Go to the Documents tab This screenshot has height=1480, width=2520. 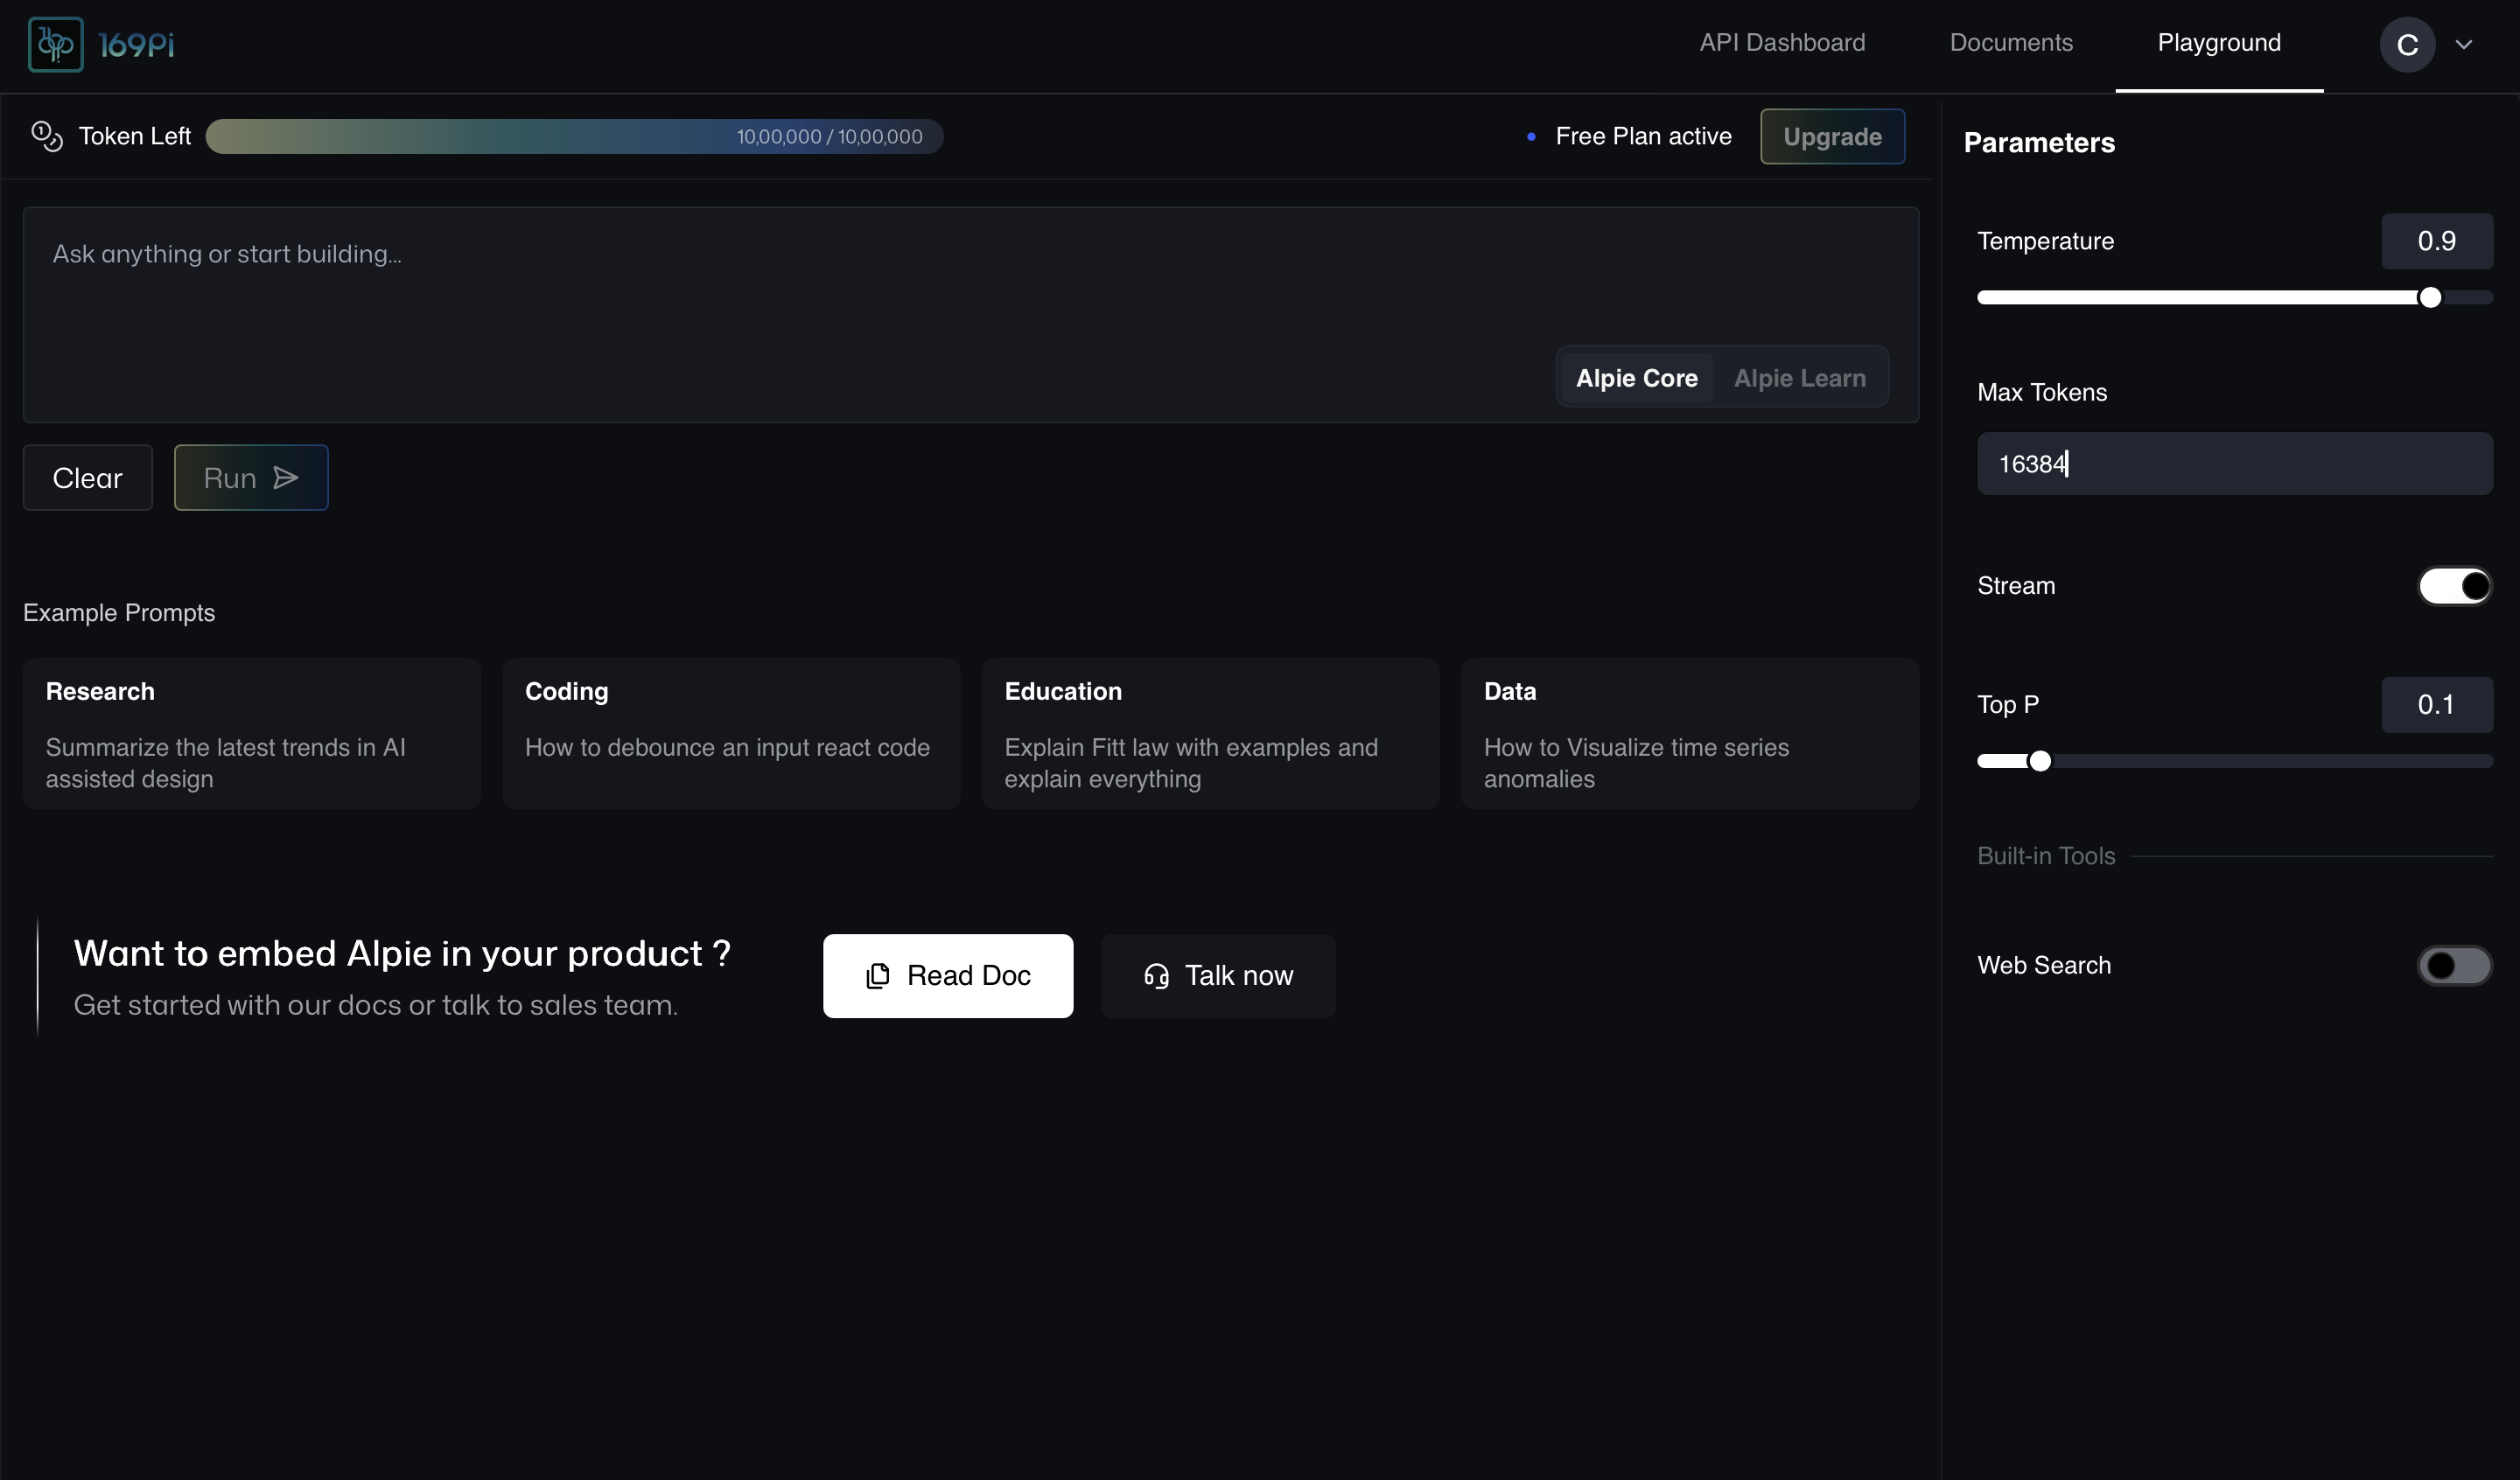(2011, 42)
